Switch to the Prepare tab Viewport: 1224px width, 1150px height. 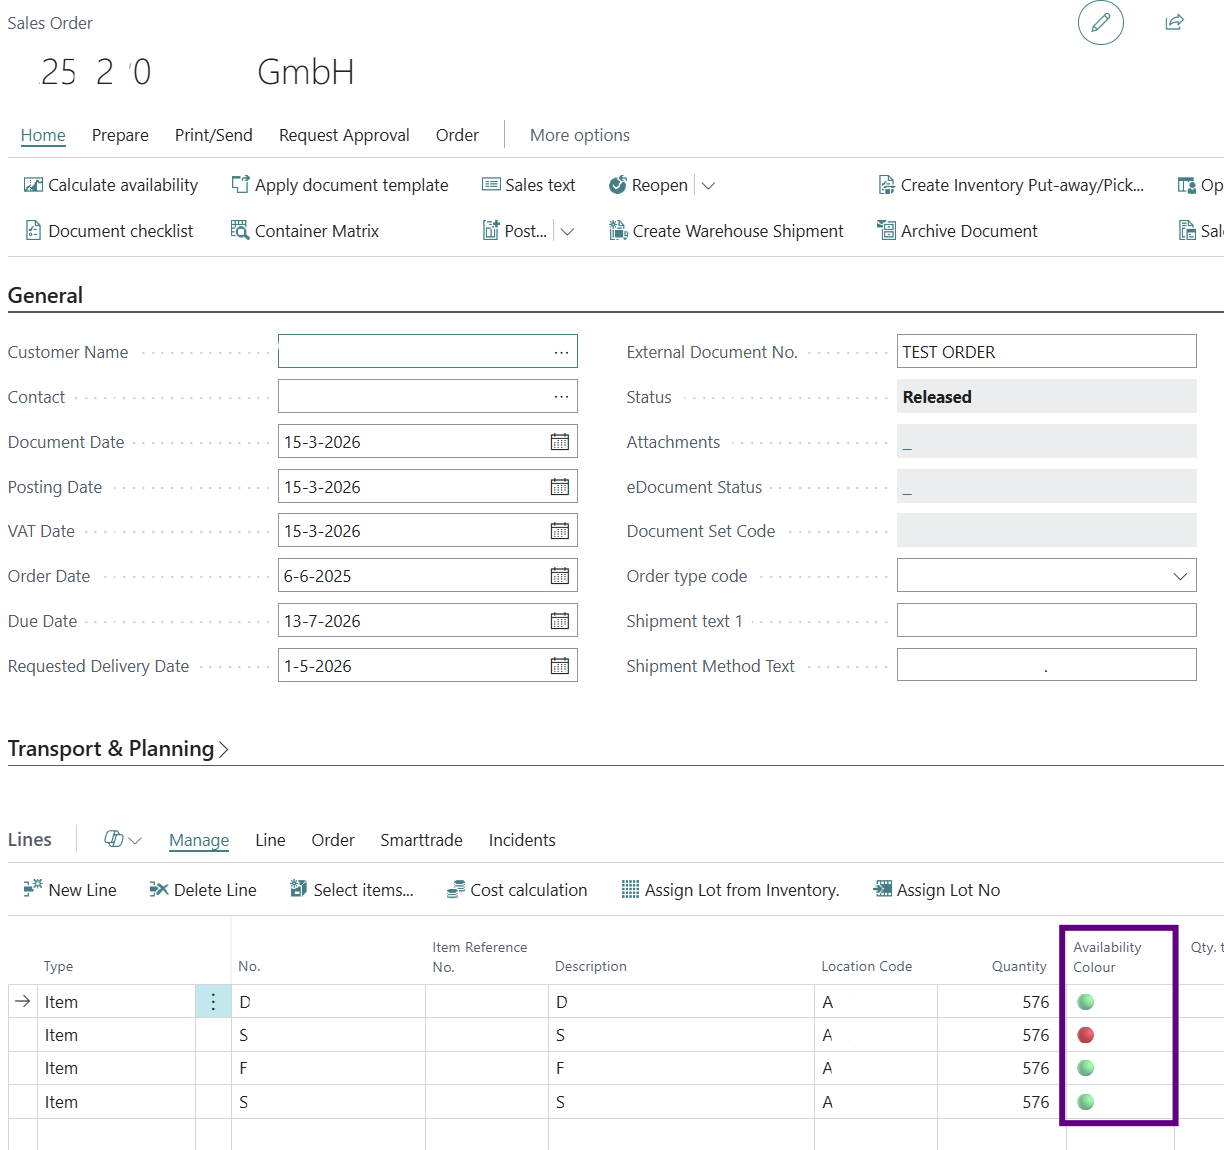[x=120, y=135]
